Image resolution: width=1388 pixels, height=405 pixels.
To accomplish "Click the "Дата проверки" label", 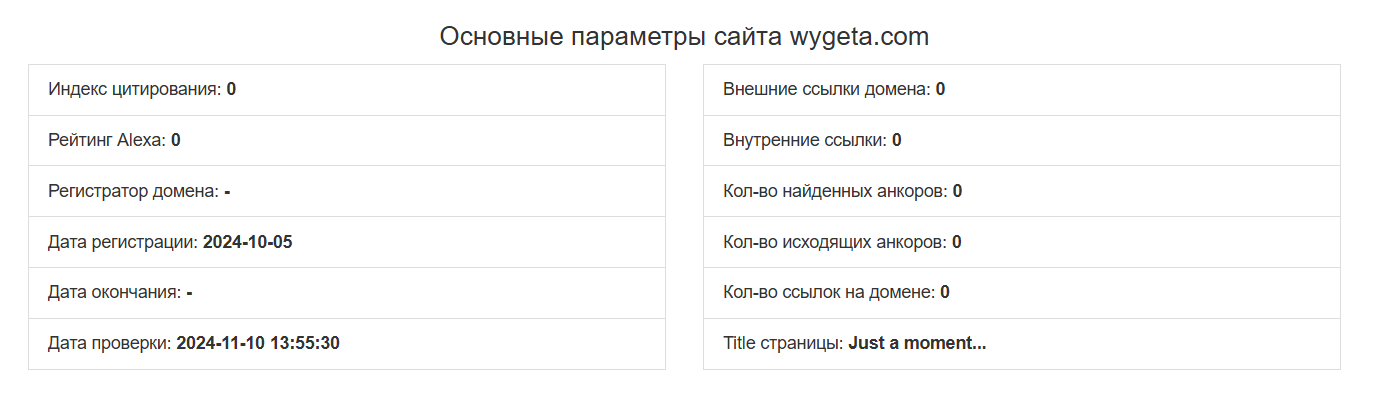I will click(x=110, y=344).
